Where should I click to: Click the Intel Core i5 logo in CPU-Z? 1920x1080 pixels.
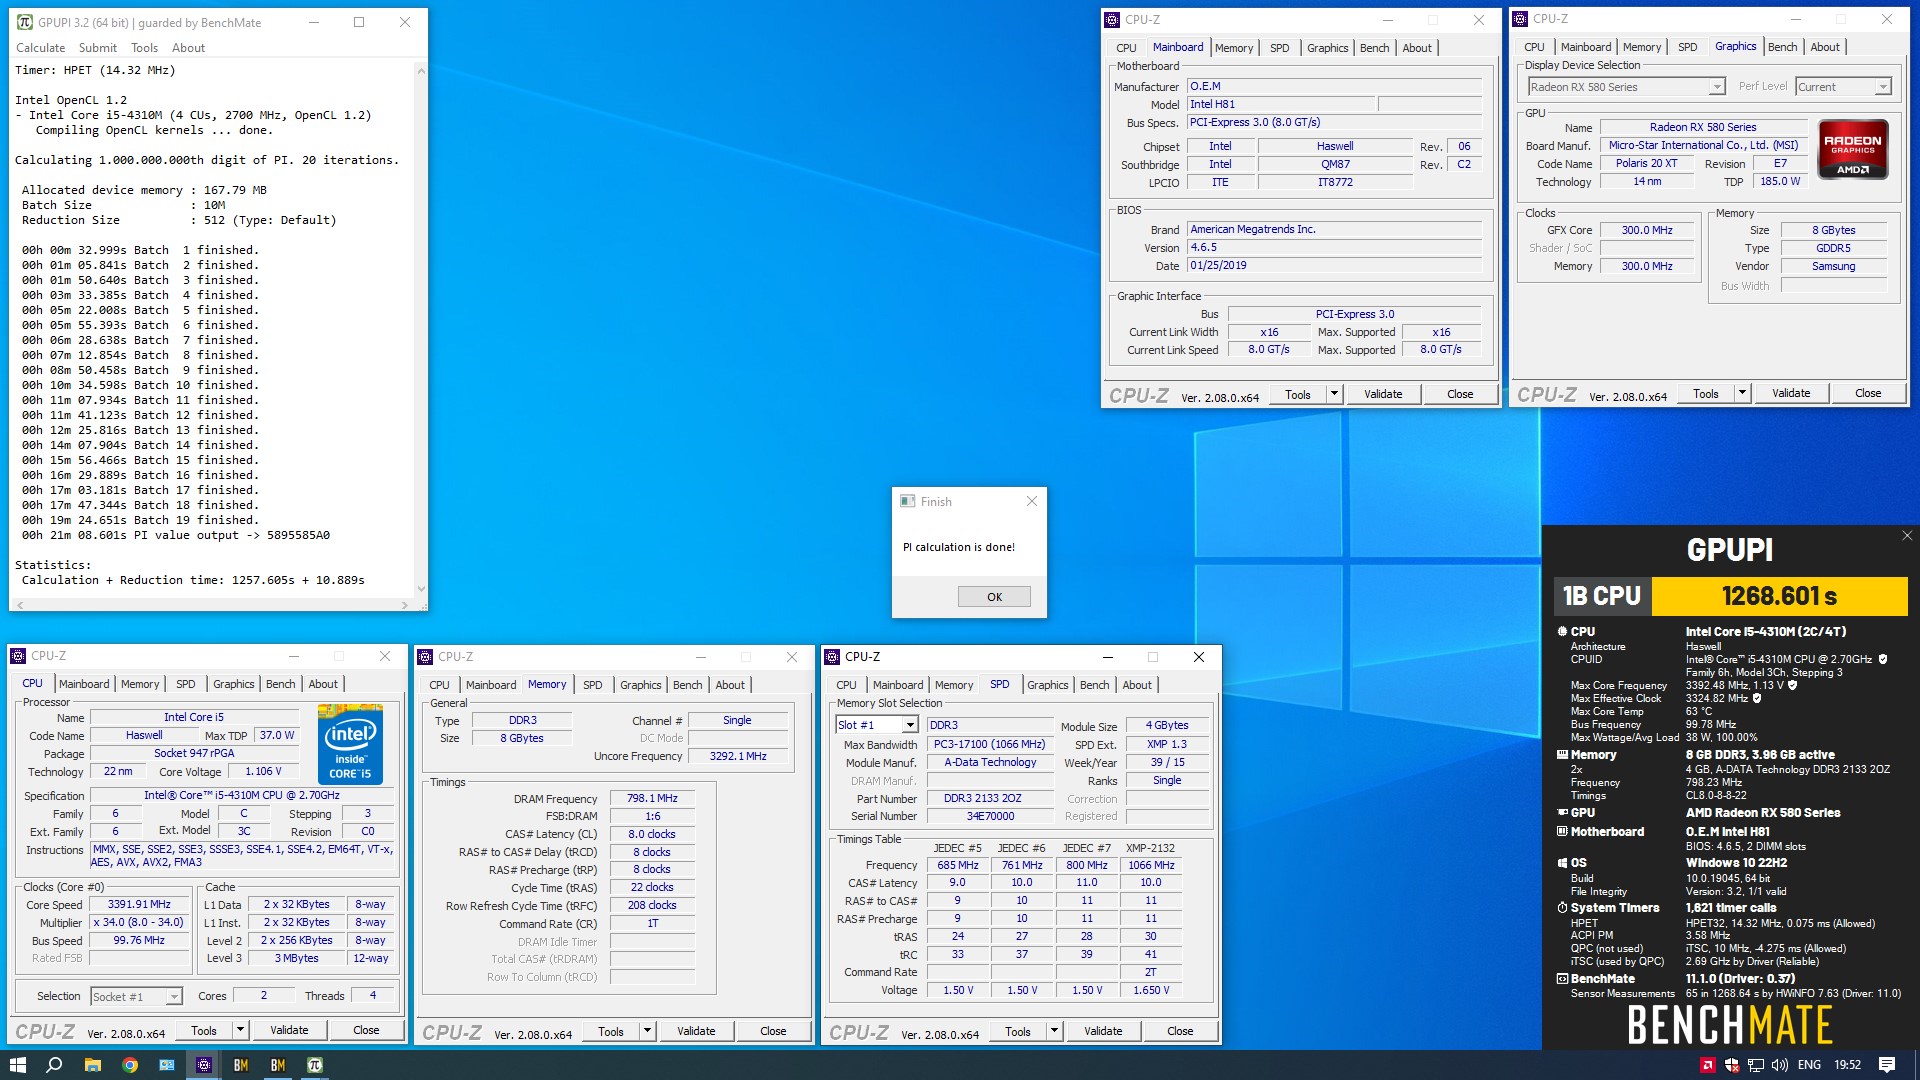[350, 744]
